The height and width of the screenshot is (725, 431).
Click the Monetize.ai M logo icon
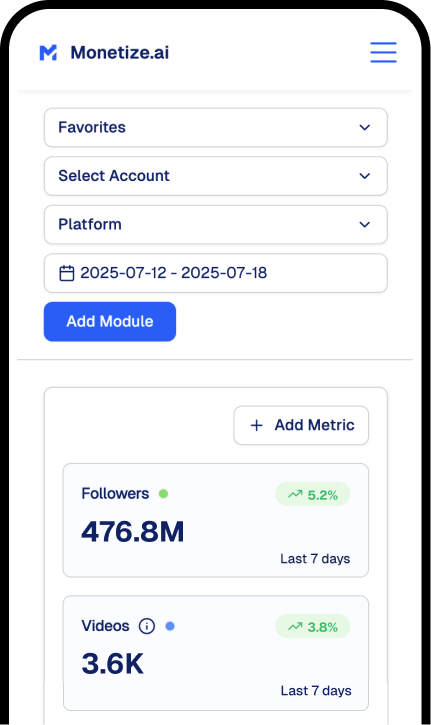tap(48, 53)
